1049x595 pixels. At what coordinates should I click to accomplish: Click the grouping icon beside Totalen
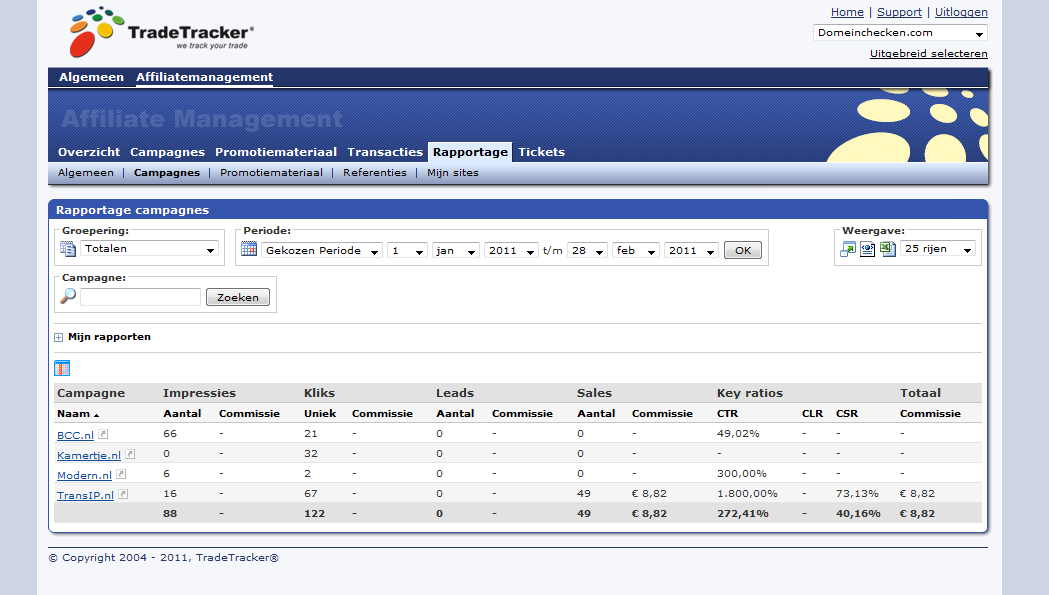click(68, 249)
